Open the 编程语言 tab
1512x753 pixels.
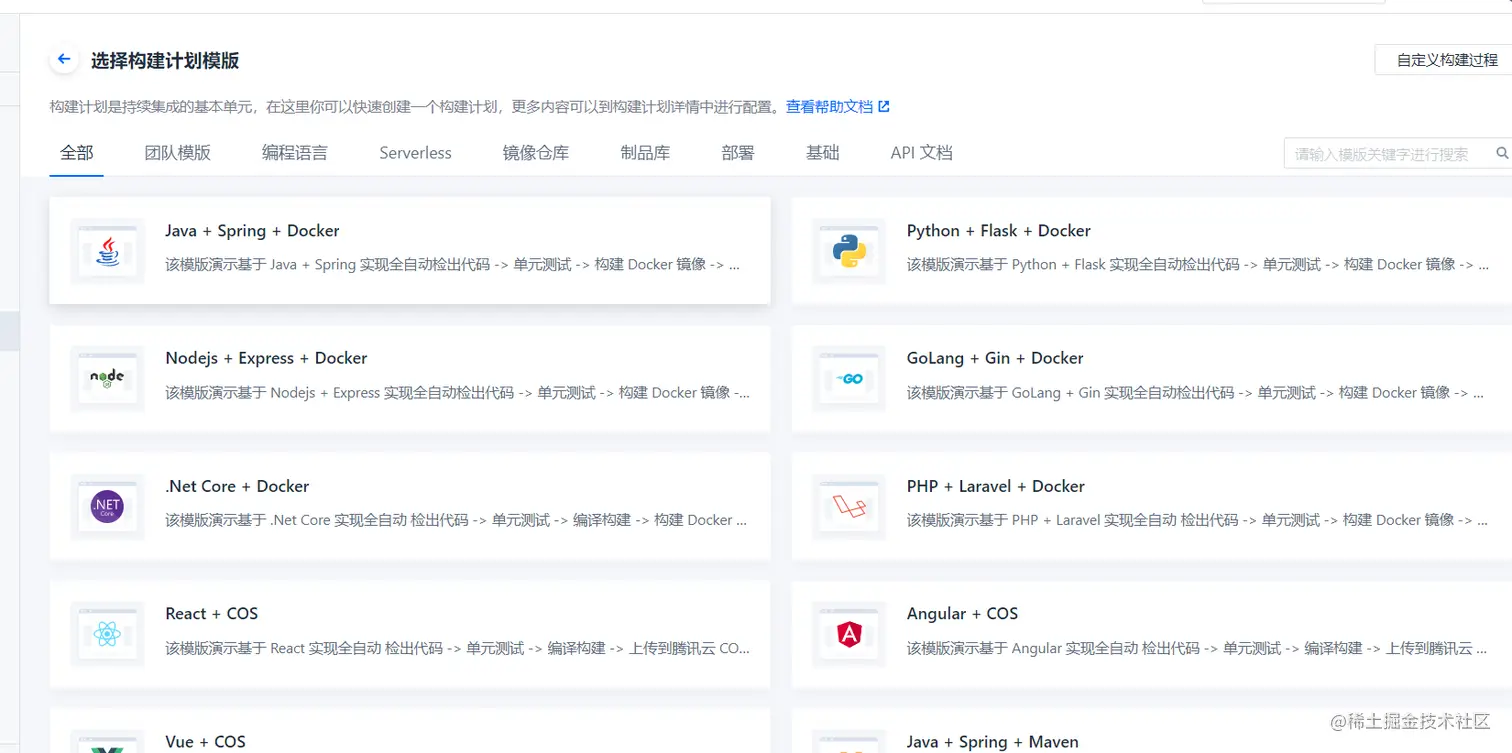click(x=295, y=153)
